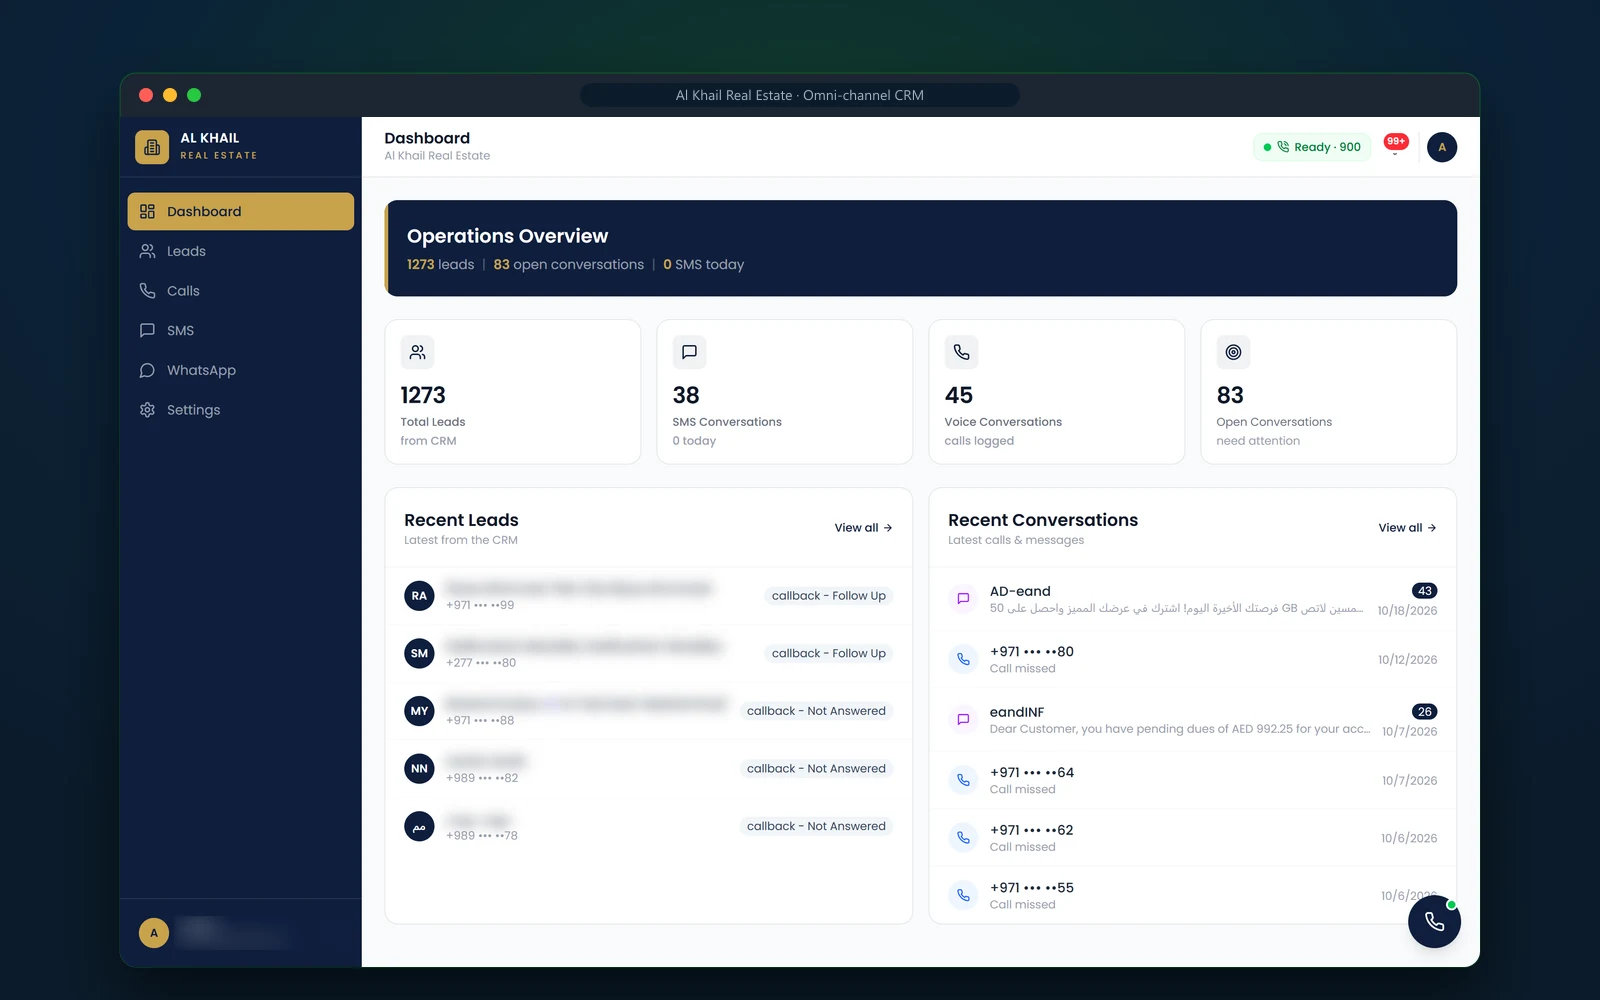Click callback - Follow Up tag for +277 •••80
This screenshot has width=1600, height=1000.
[828, 653]
